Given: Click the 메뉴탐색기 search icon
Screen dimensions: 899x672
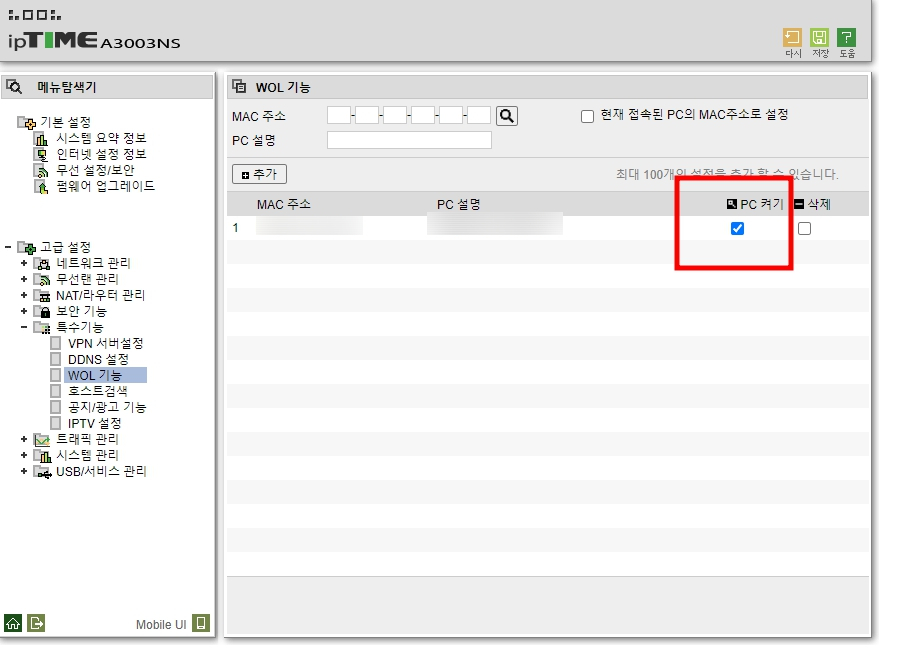Looking at the screenshot, I should pos(14,87).
